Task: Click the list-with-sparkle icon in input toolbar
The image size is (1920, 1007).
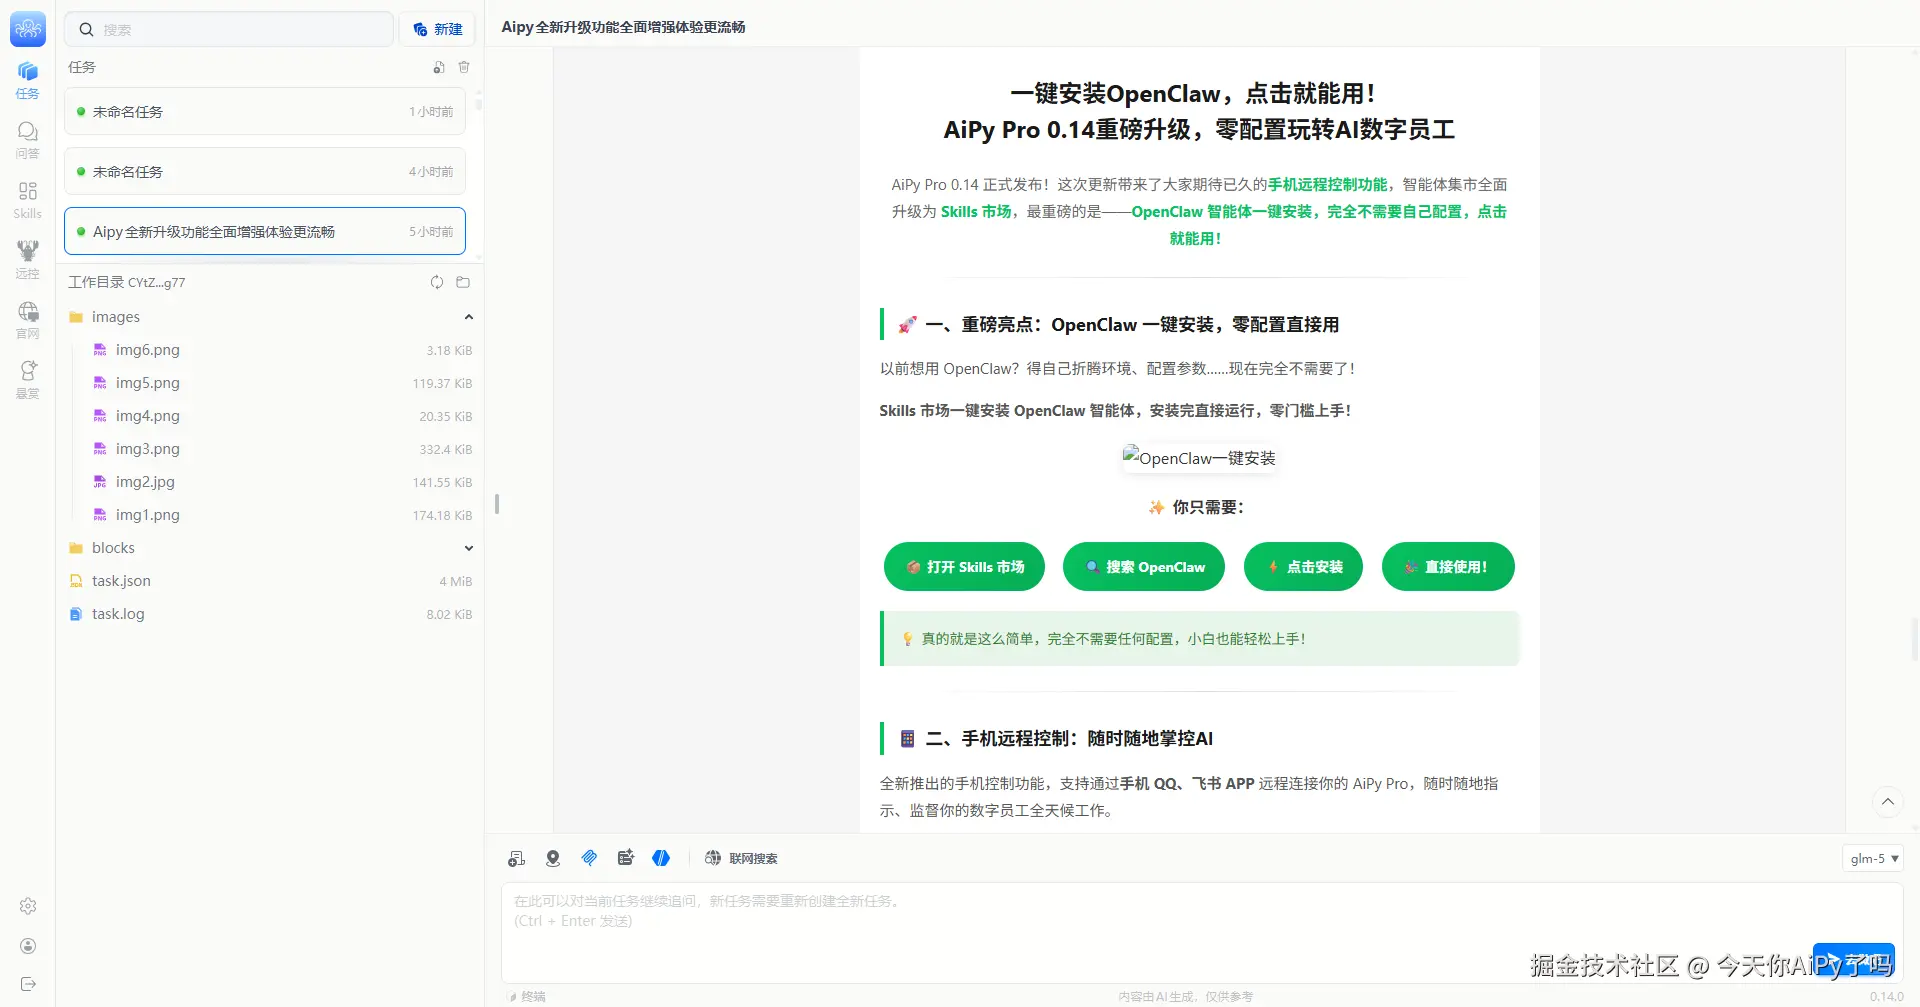Action: (625, 858)
